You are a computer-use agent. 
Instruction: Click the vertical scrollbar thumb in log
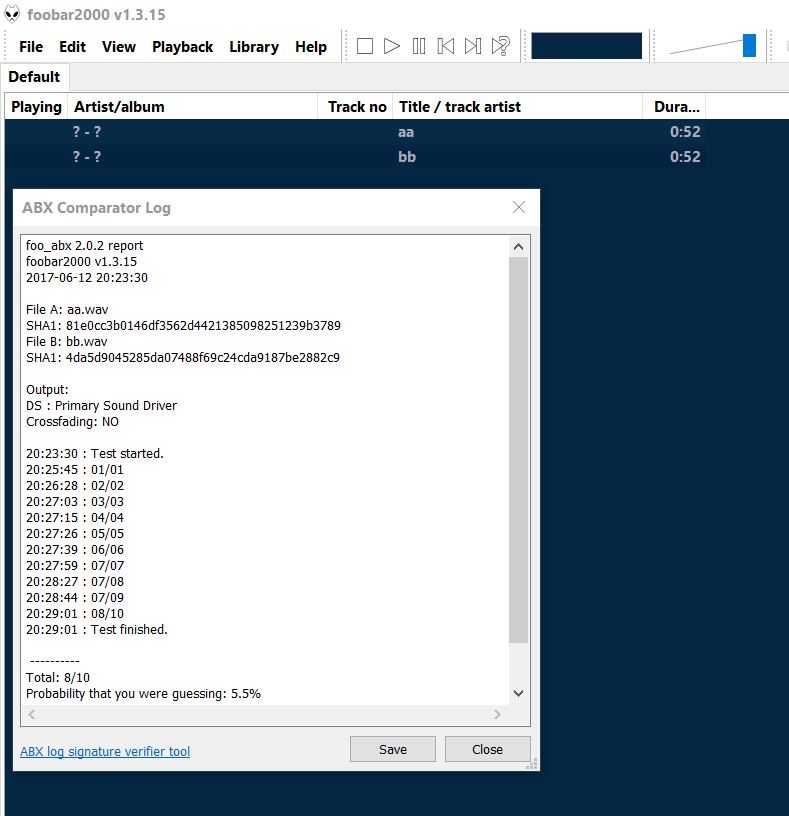pos(518,450)
